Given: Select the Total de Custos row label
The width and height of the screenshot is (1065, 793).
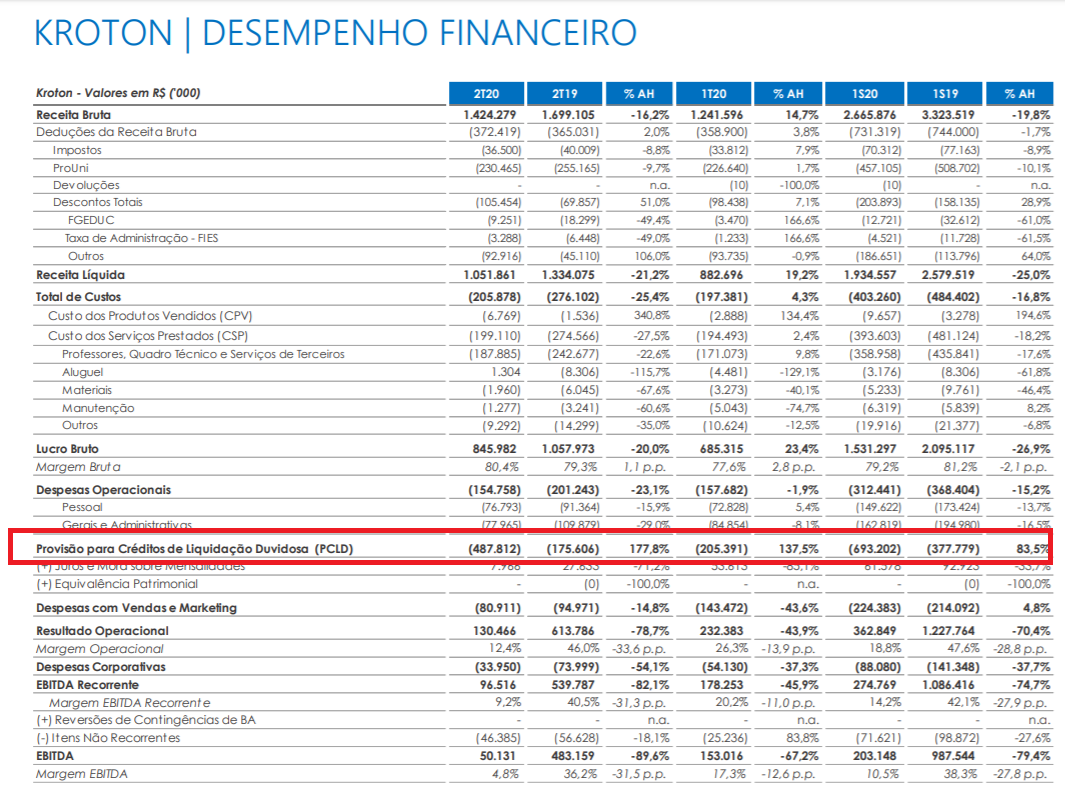Looking at the screenshot, I should click(x=80, y=297).
